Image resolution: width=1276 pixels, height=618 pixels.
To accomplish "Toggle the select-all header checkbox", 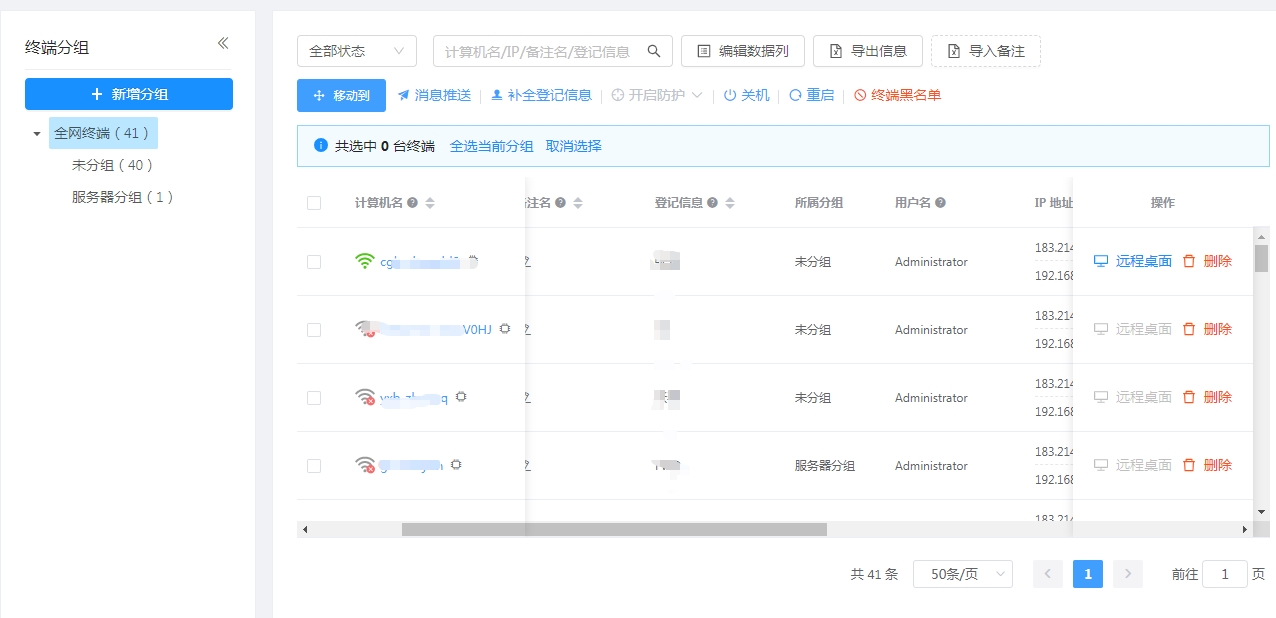I will click(314, 203).
